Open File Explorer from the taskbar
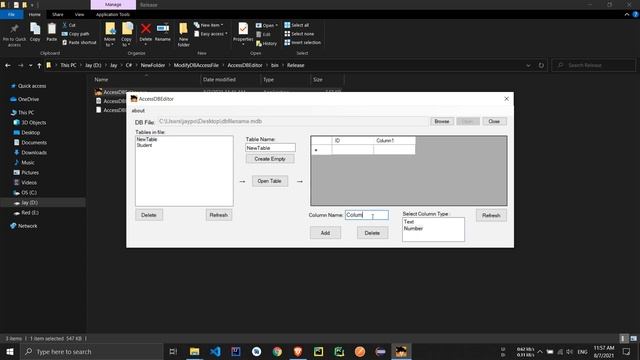This screenshot has height=360, width=640. [x=194, y=351]
